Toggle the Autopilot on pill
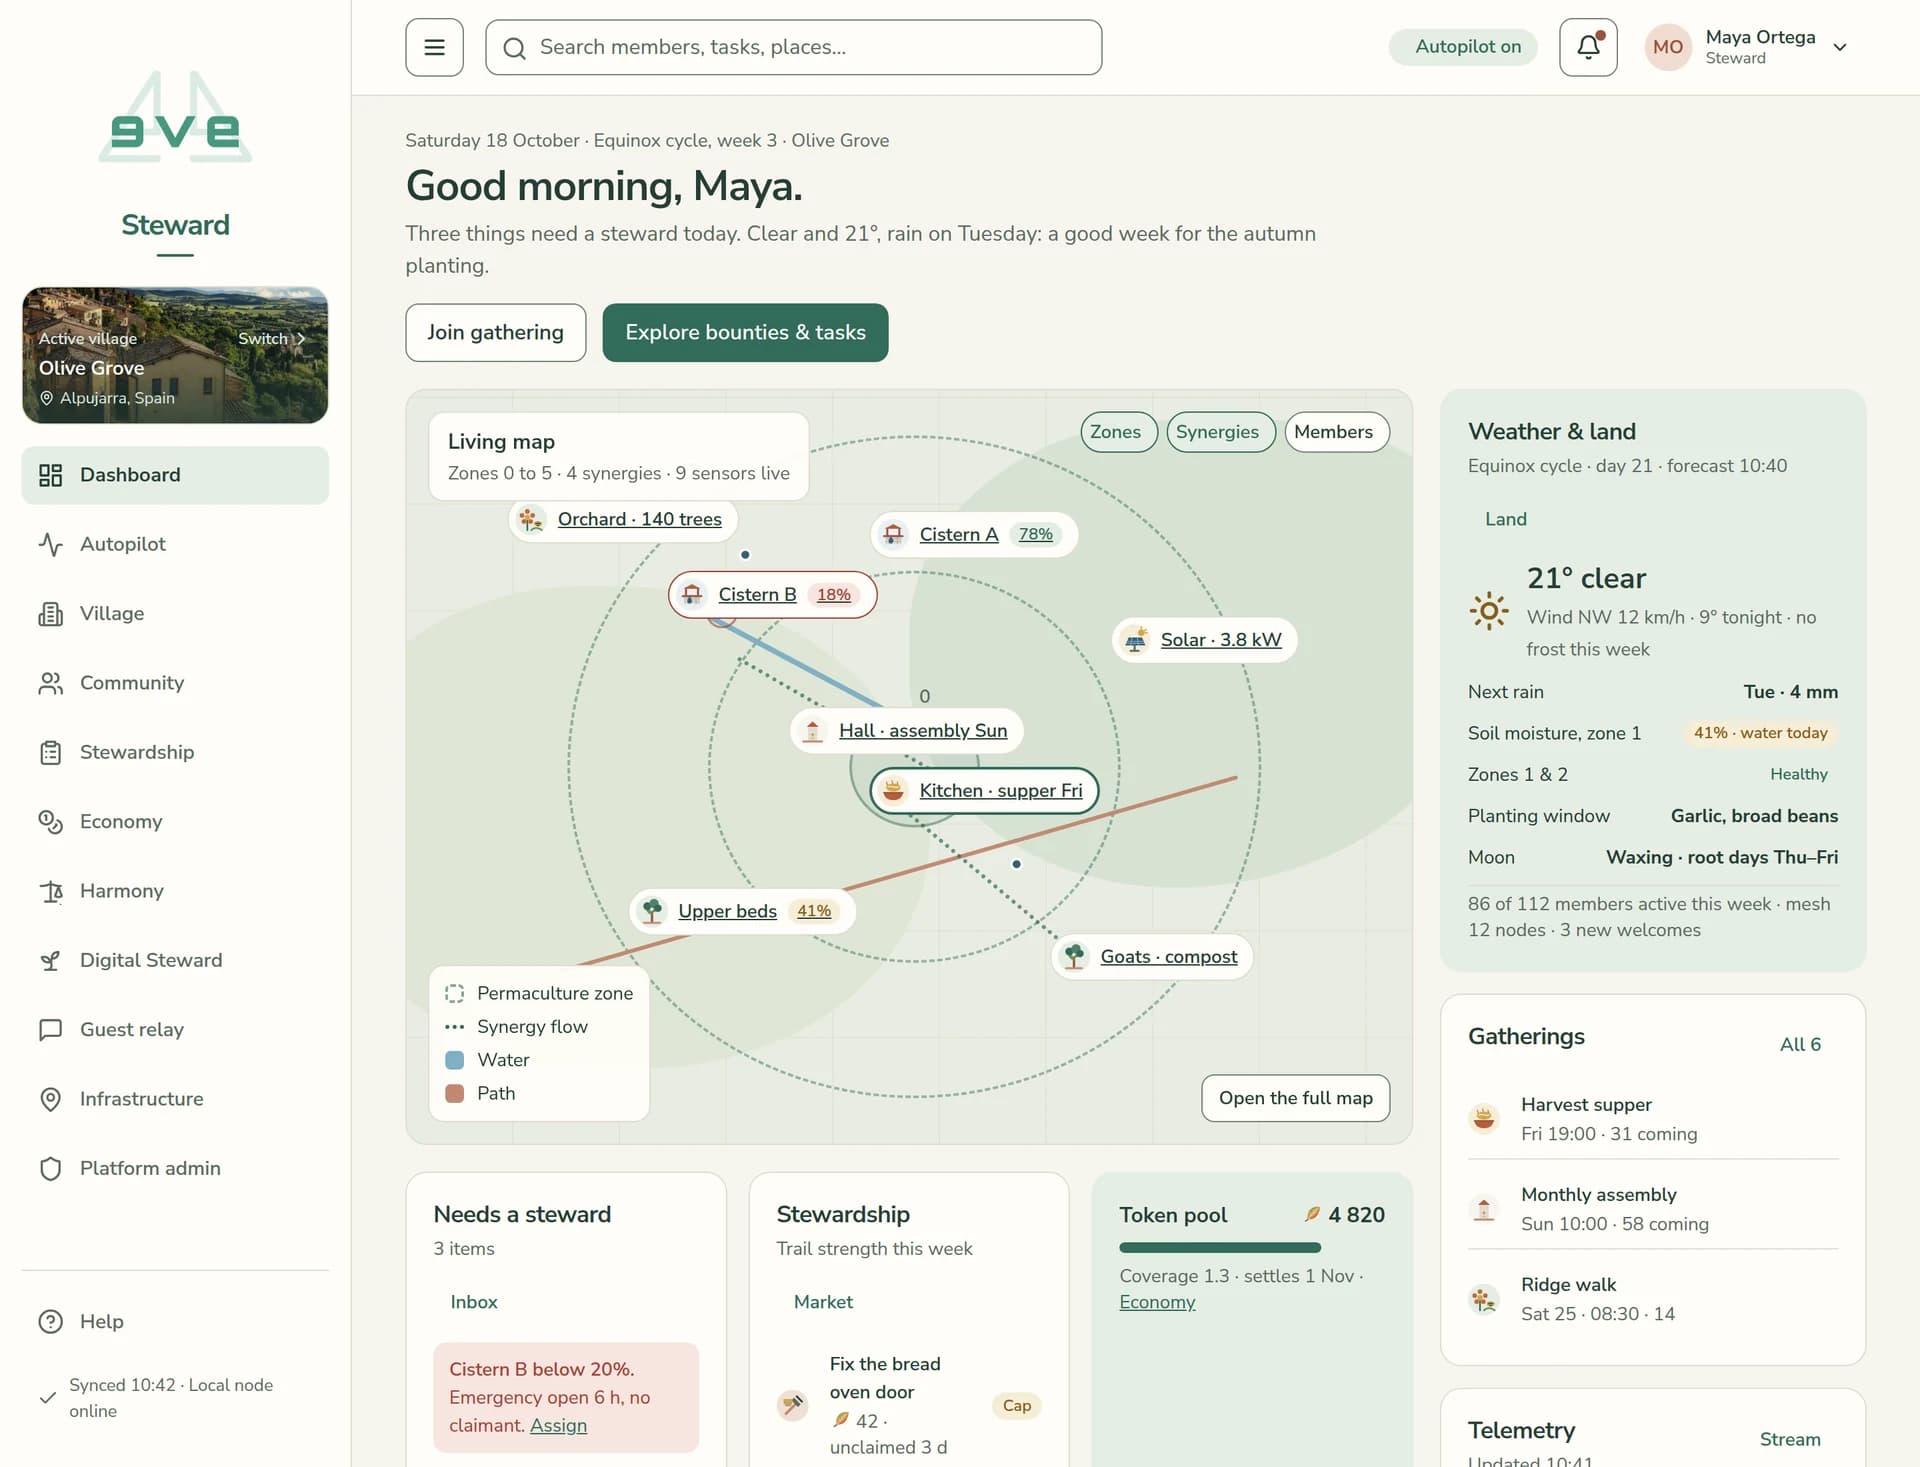 point(1463,47)
